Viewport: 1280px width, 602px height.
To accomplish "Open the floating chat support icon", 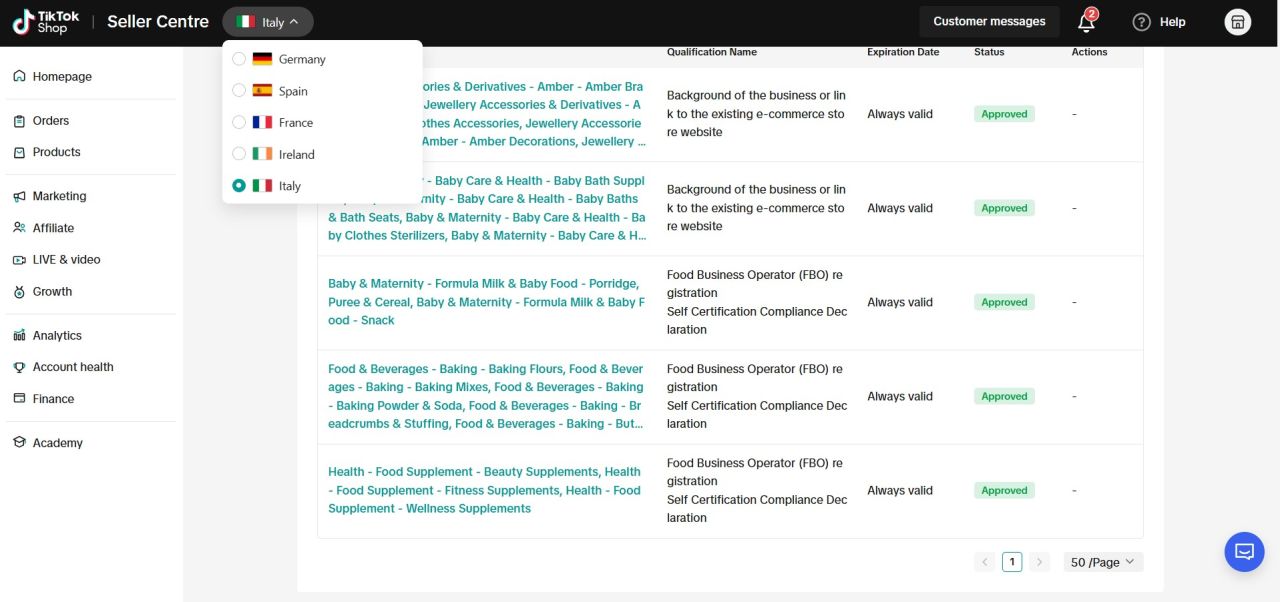I will click(1244, 552).
